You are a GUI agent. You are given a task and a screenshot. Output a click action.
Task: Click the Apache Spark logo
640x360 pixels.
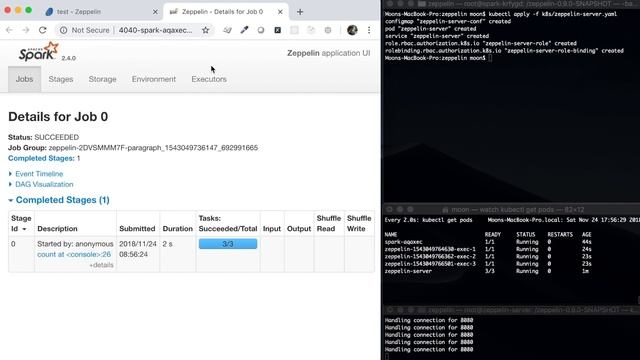pos(39,52)
